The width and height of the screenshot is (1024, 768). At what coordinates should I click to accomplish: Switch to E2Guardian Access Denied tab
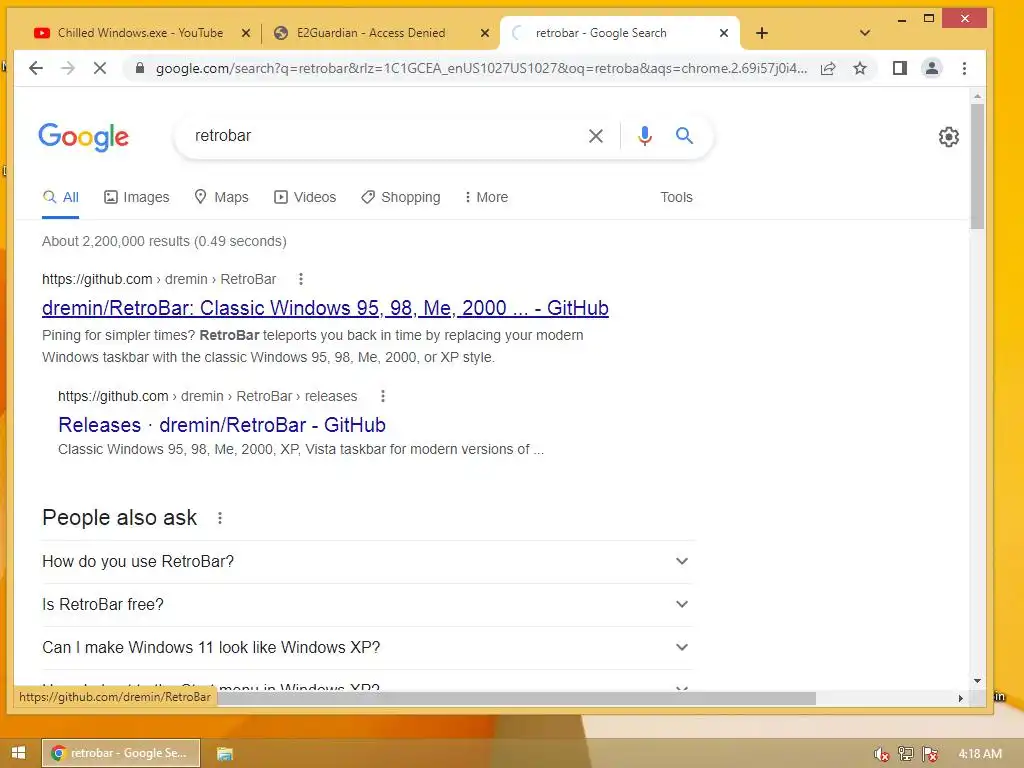coord(371,33)
